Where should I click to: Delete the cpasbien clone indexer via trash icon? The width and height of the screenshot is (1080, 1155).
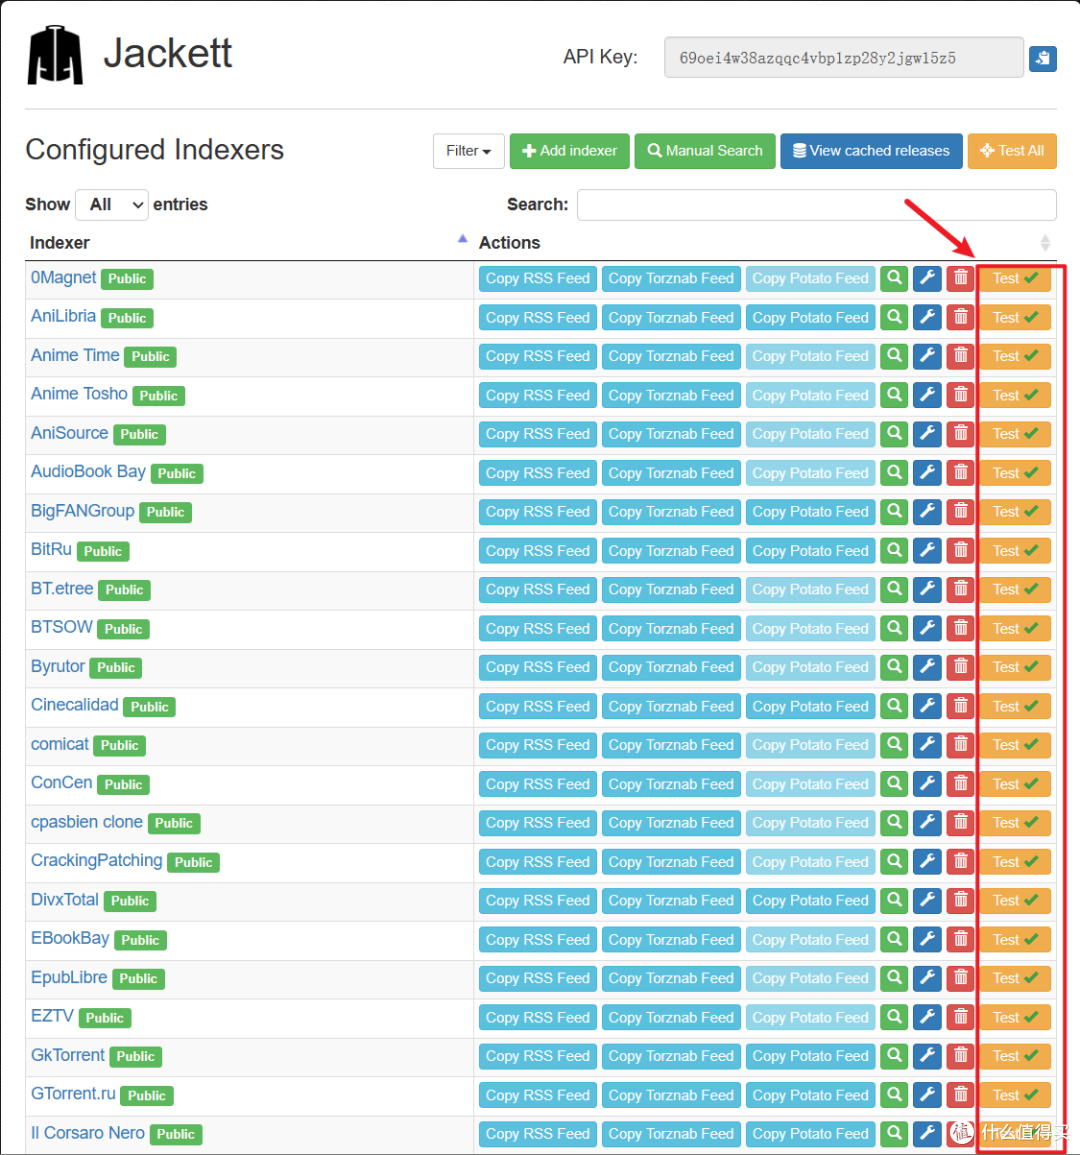961,822
